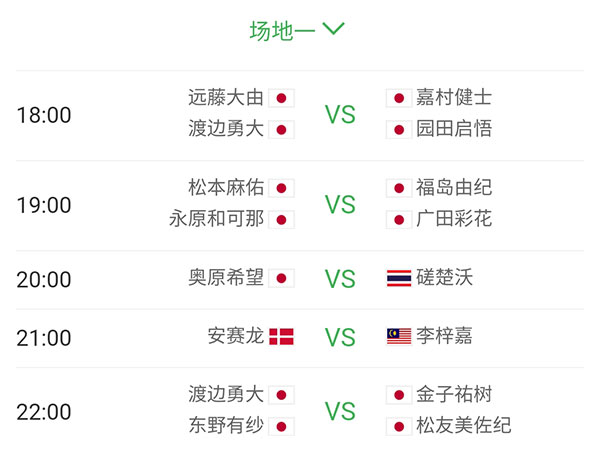The height and width of the screenshot is (457, 600).
Task: Open player 安赛龙 profile
Action: click(236, 336)
